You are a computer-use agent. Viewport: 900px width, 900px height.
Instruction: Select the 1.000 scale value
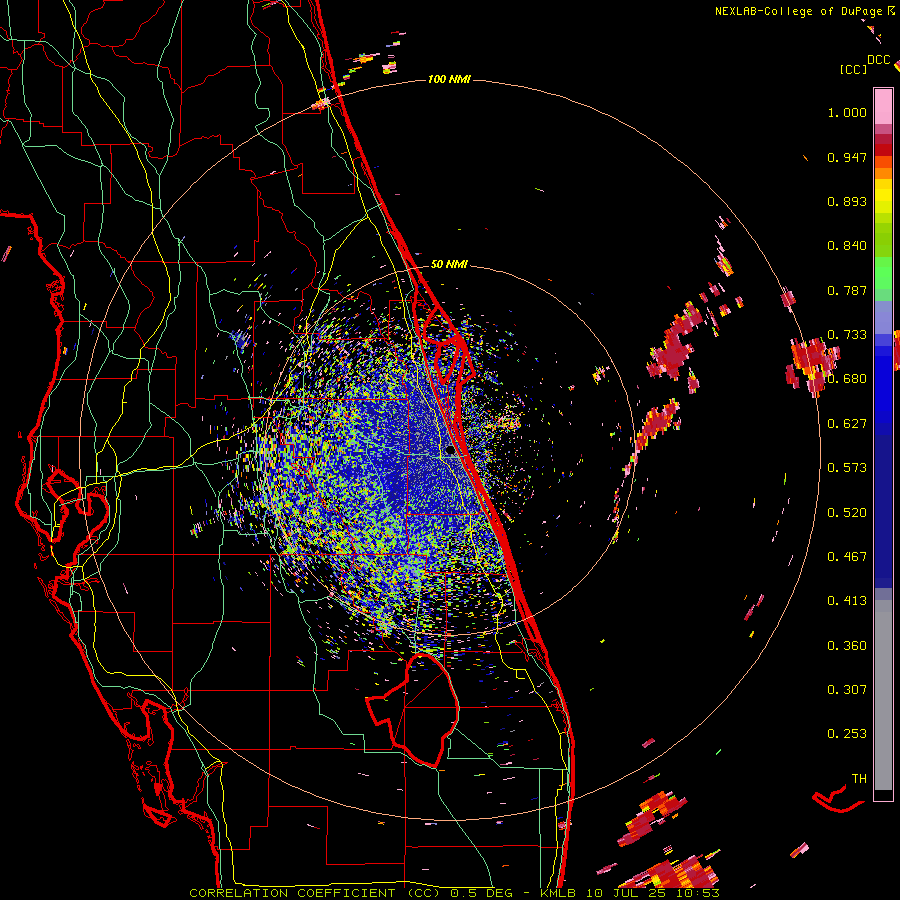[x=847, y=112]
